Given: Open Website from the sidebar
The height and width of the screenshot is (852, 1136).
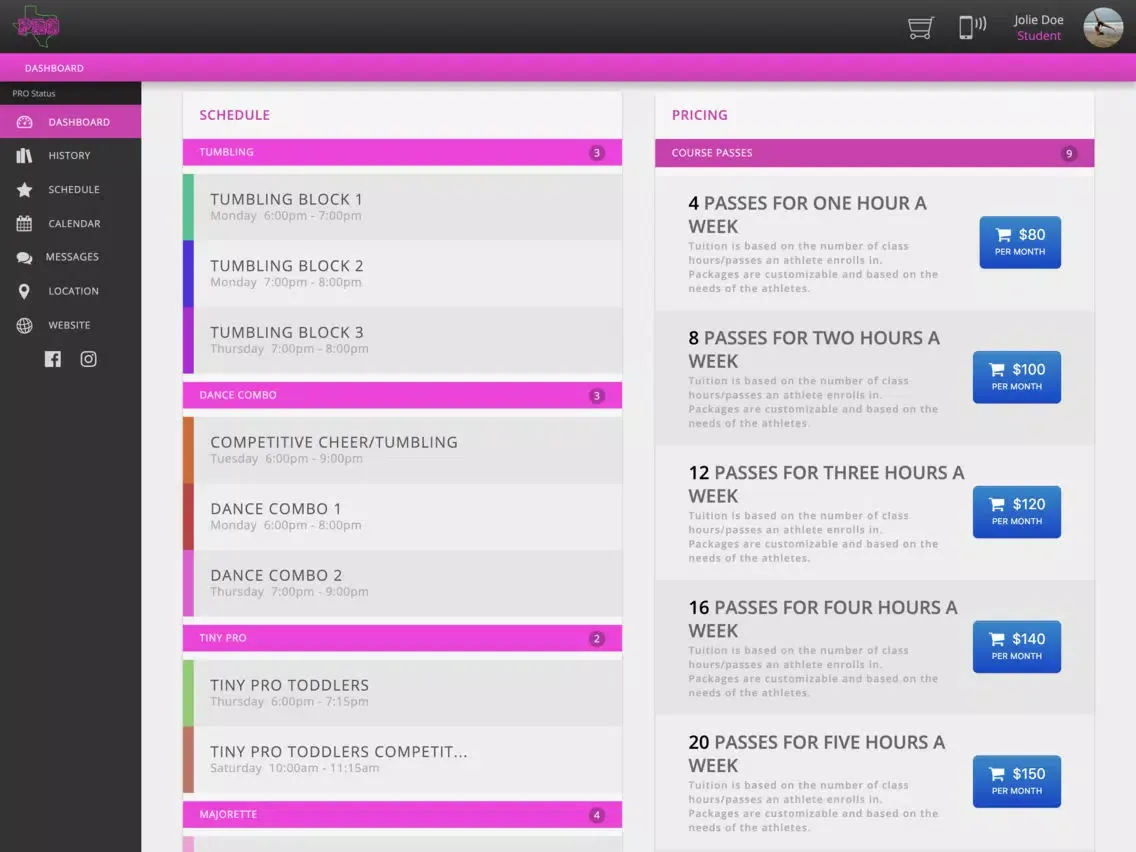Looking at the screenshot, I should [70, 325].
